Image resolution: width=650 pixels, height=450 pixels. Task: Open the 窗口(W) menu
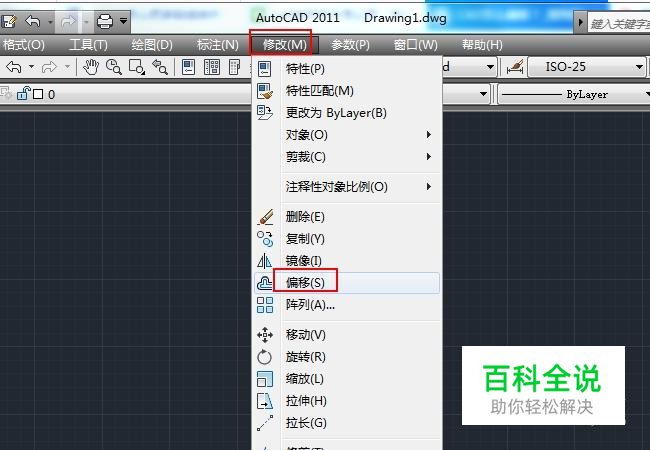coord(415,45)
